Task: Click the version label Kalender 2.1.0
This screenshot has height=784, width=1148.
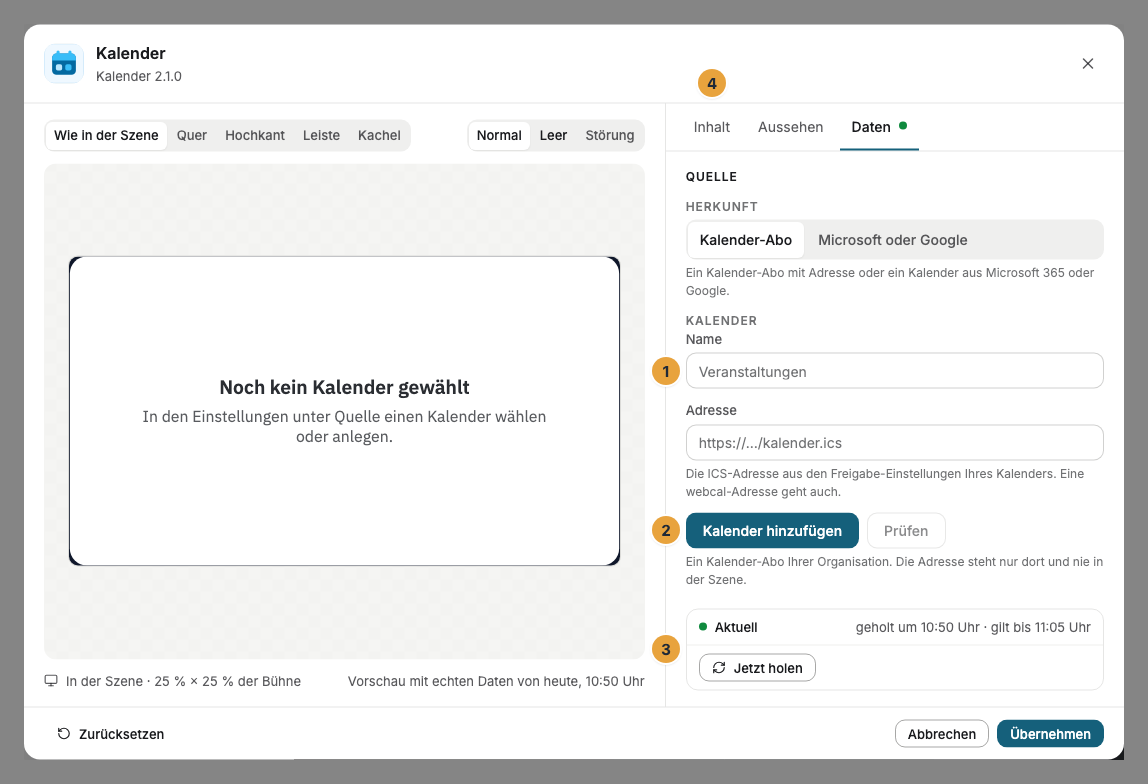Action: (138, 76)
